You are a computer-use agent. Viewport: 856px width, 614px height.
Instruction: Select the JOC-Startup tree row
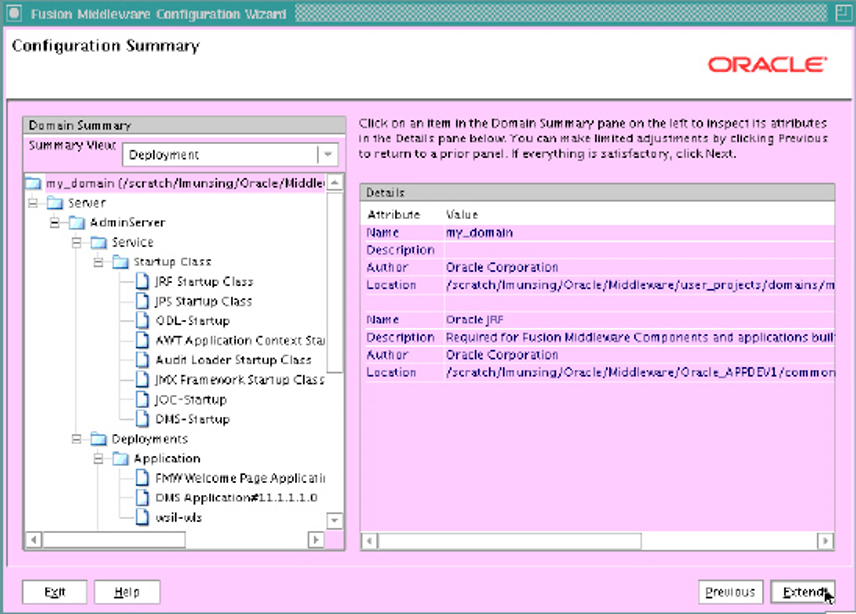(191, 400)
